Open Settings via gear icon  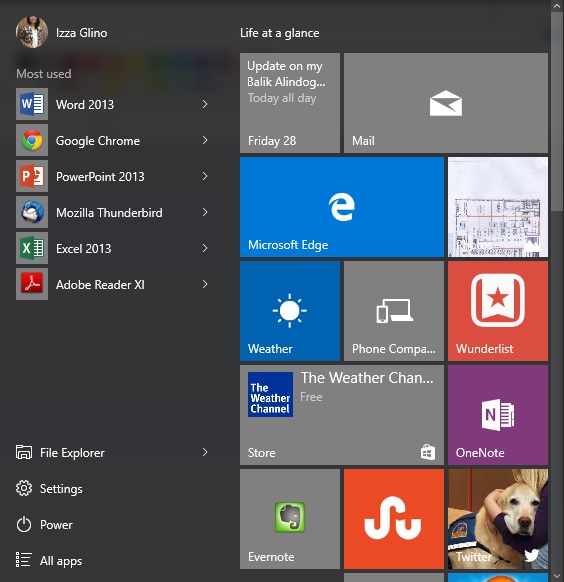tap(24, 488)
